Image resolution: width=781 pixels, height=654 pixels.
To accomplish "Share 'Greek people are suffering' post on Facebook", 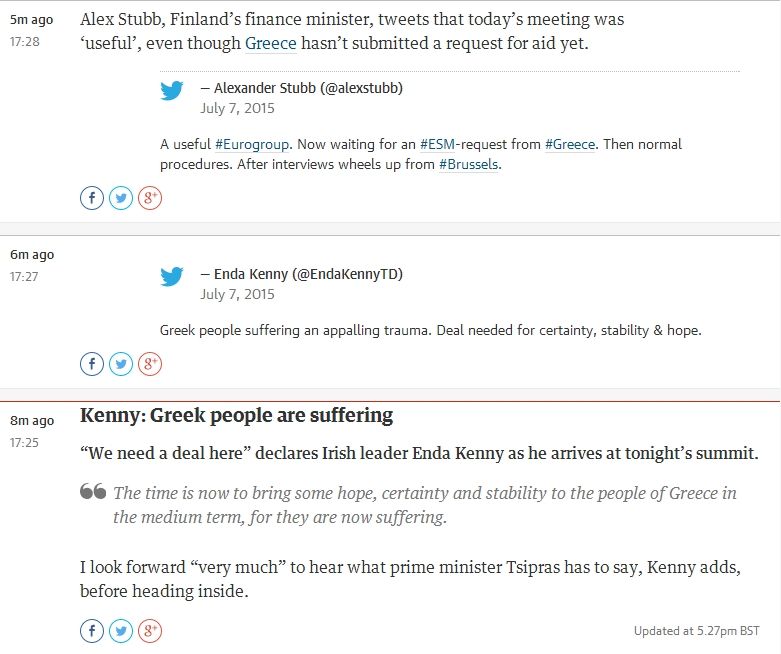I will [x=92, y=631].
